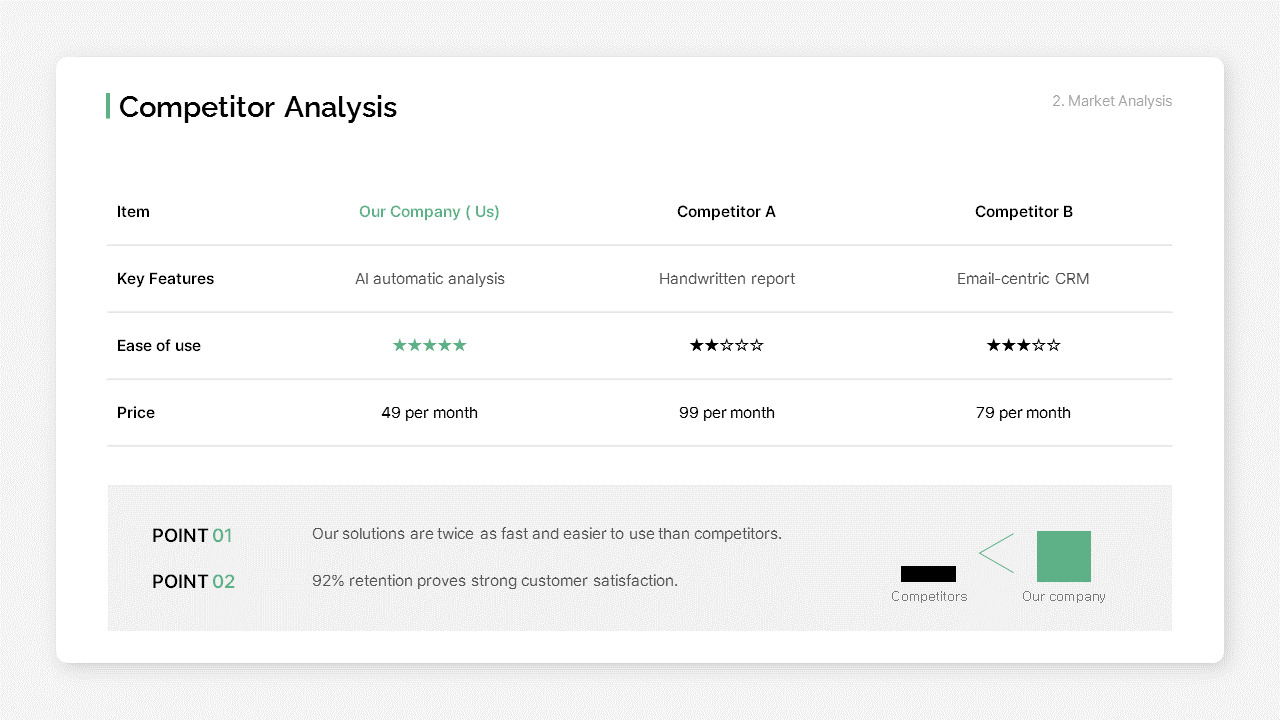Select the green Our company square
The height and width of the screenshot is (720, 1280).
[x=1064, y=556]
